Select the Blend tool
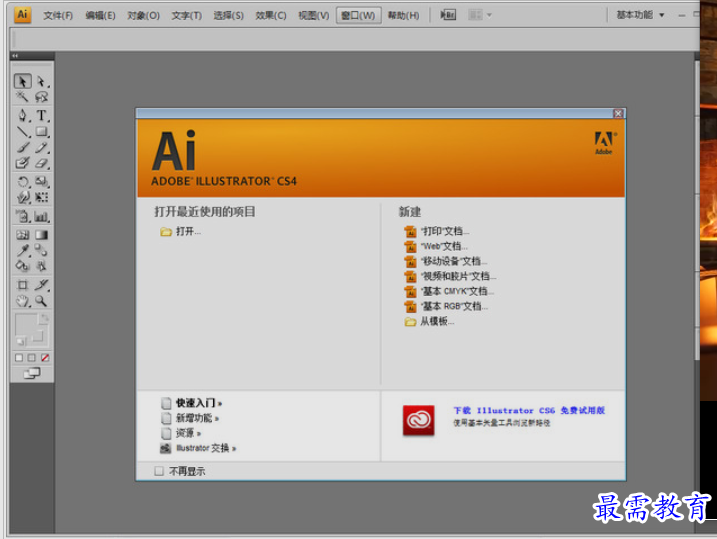Screen dimensions: 717x539 pos(42,250)
